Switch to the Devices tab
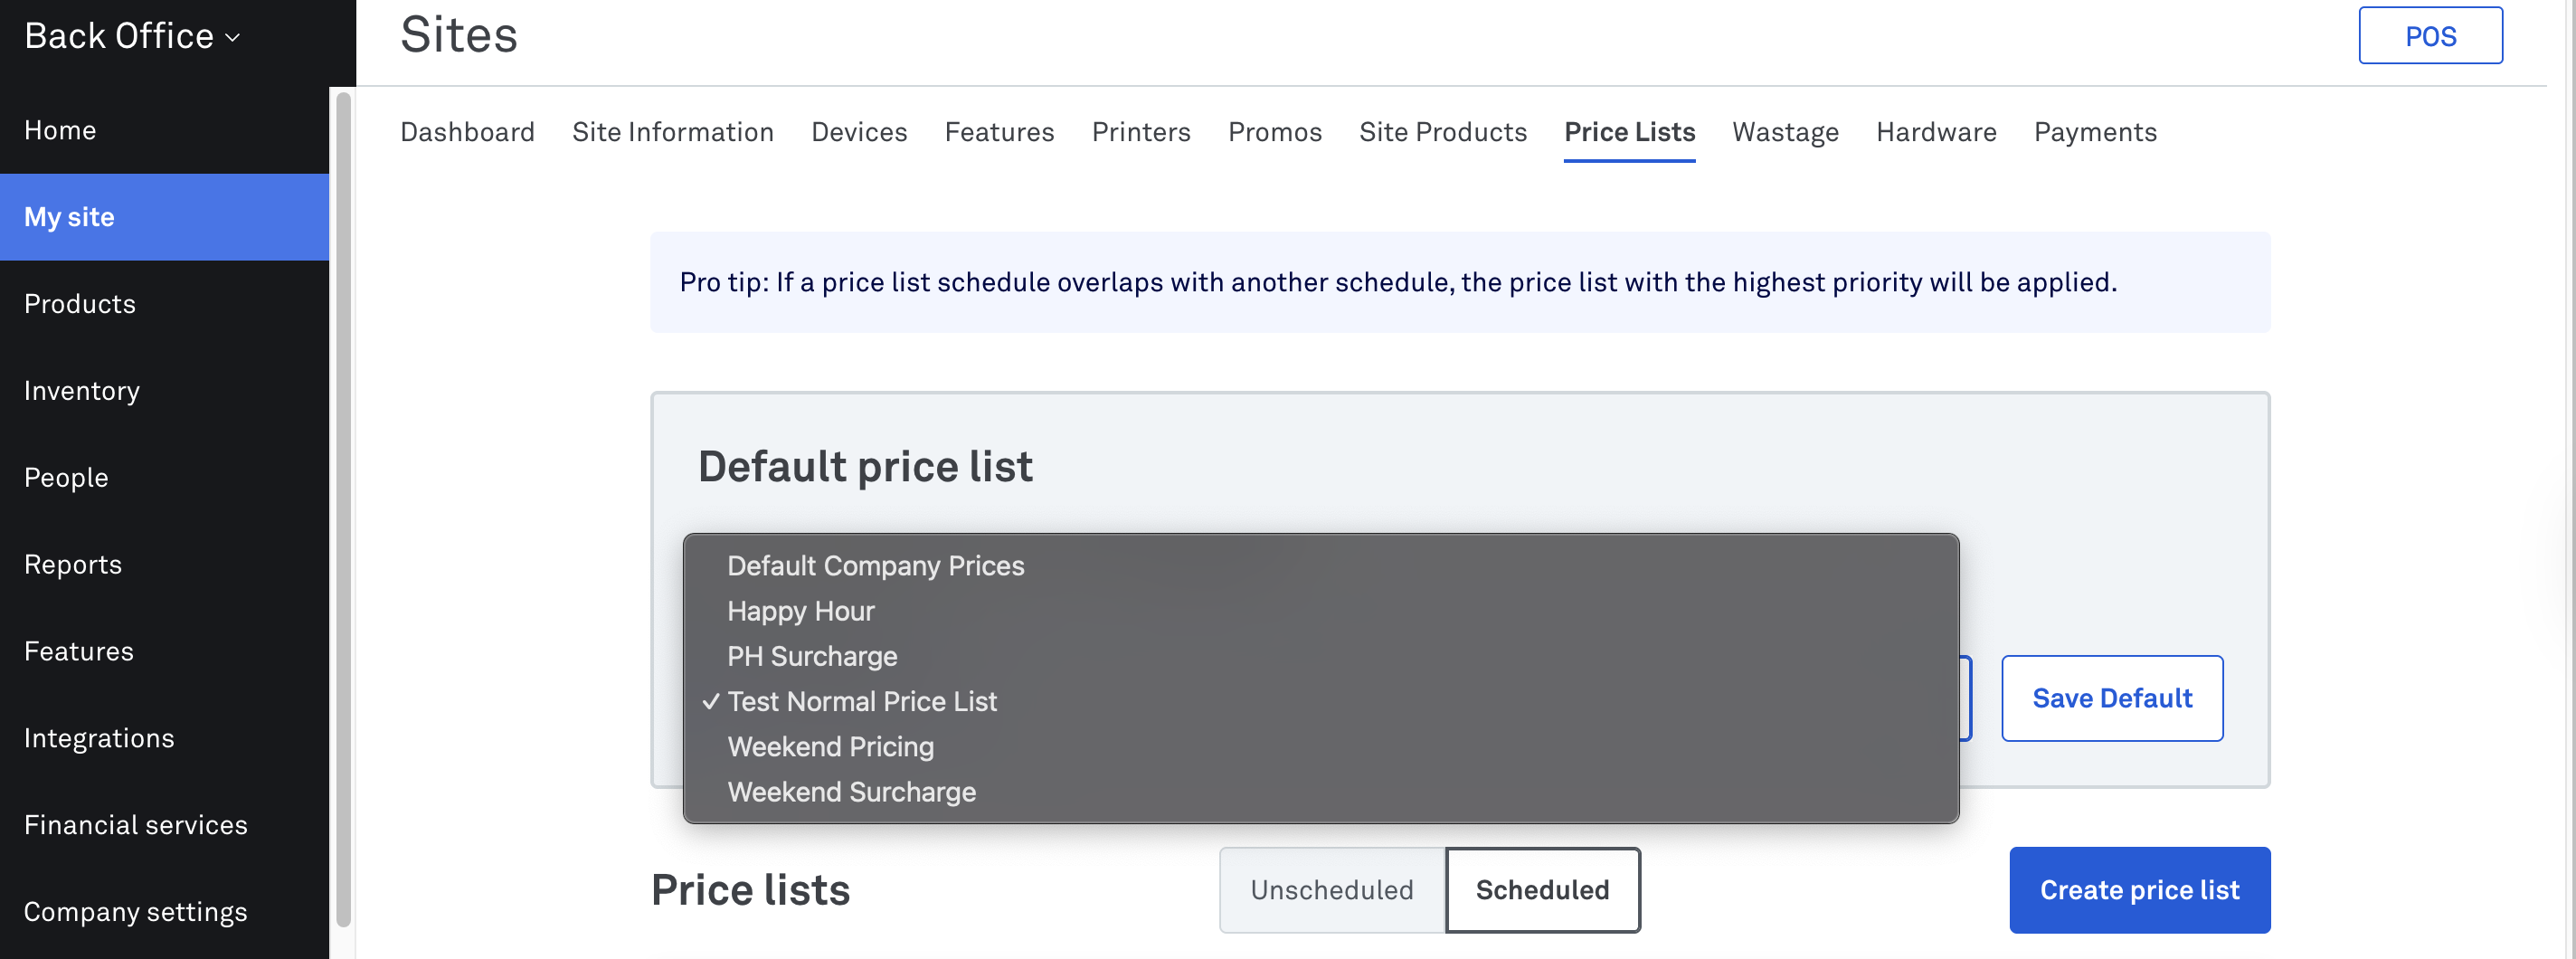 859,132
